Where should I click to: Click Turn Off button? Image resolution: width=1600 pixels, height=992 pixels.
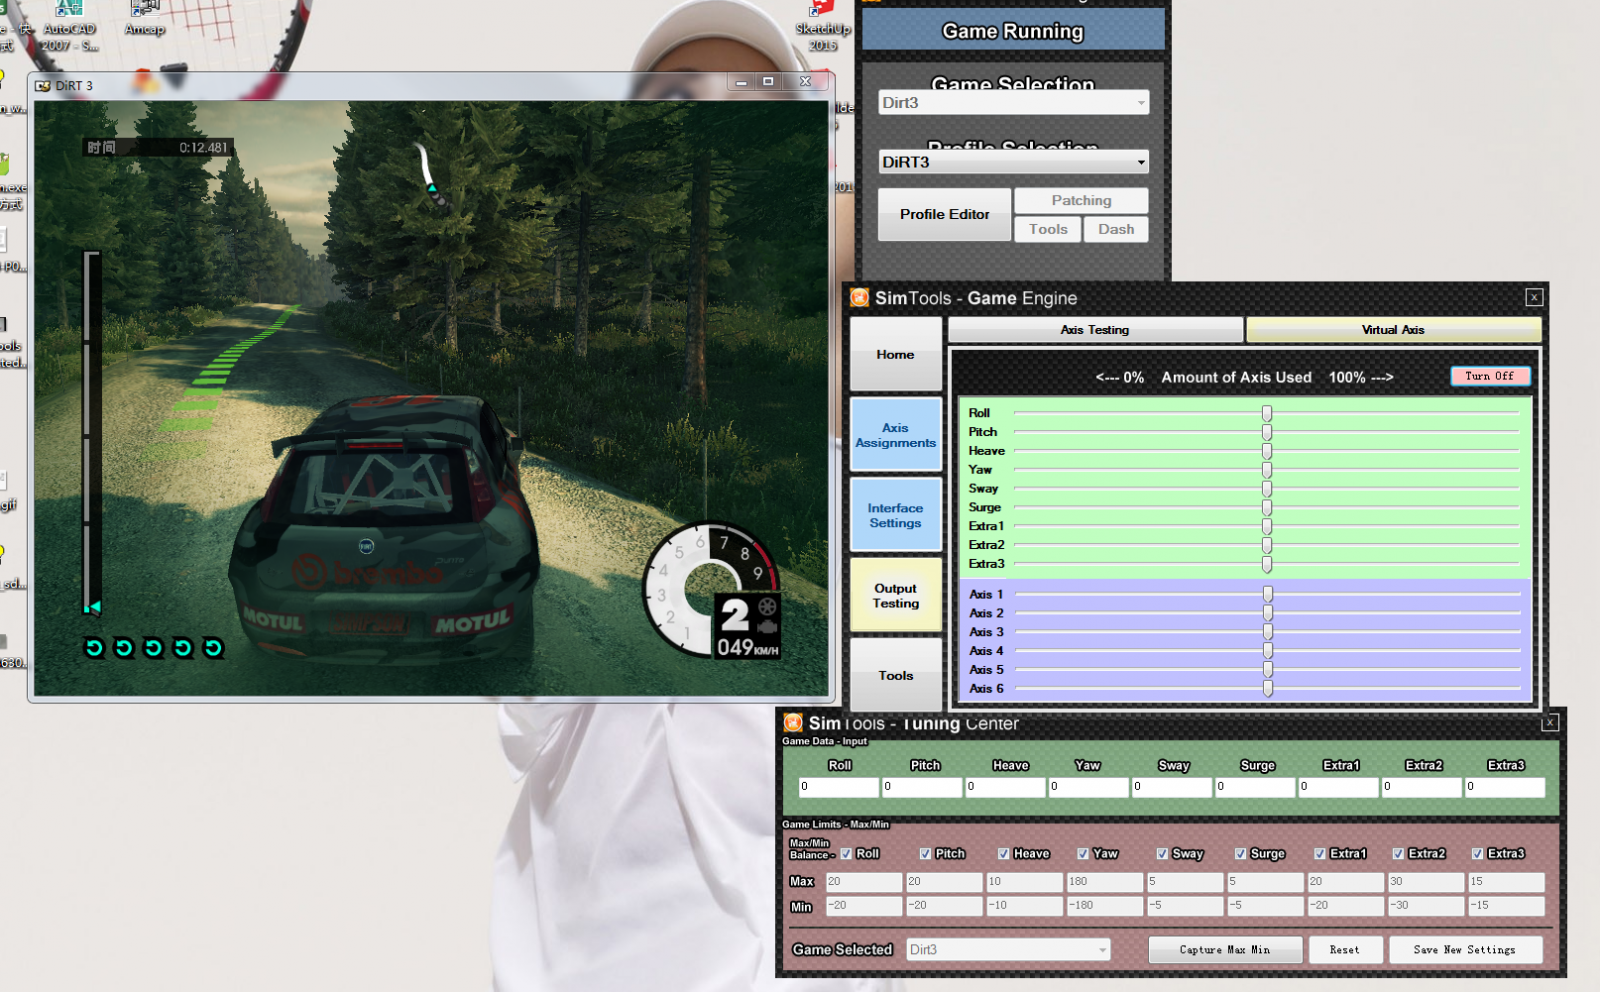[x=1490, y=376]
